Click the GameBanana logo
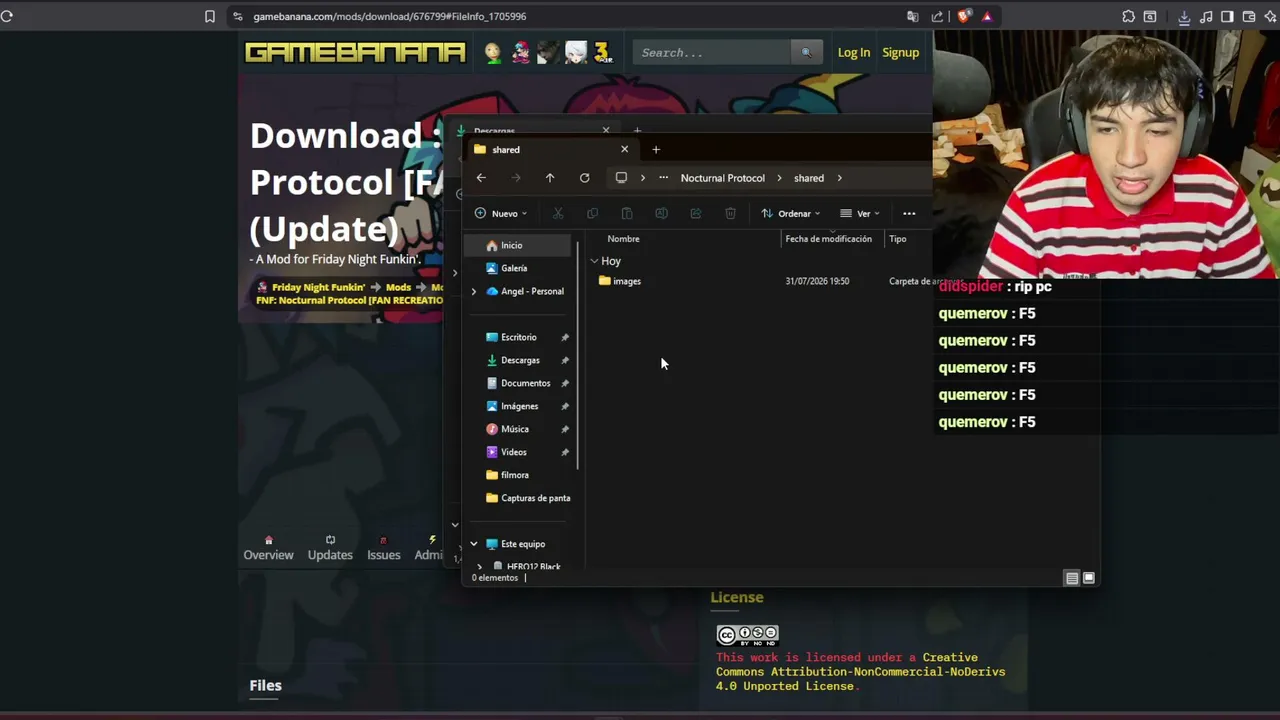The width and height of the screenshot is (1280, 720). [x=355, y=53]
